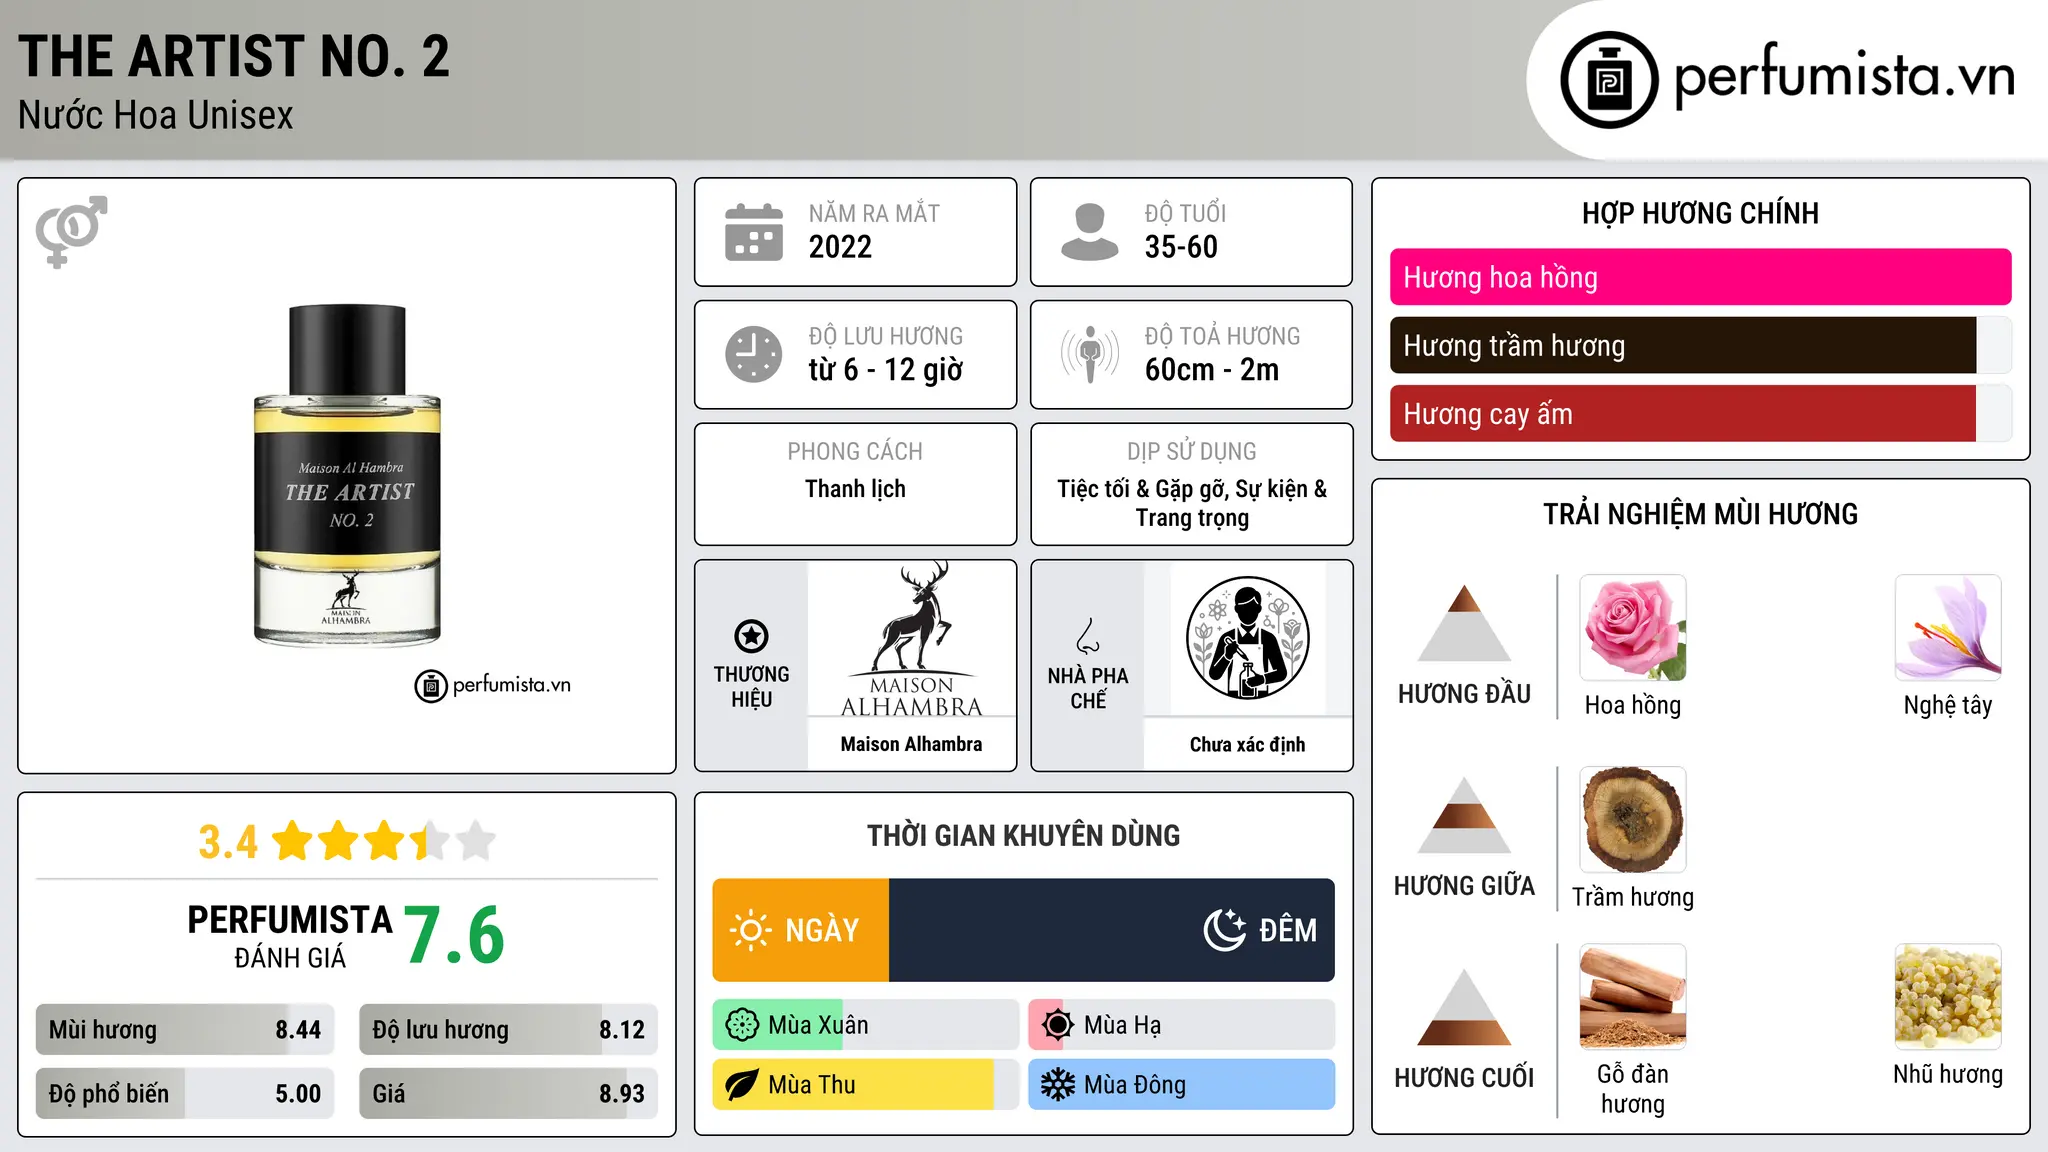This screenshot has width=2048, height=1152.
Task: Click the unisex gender symbol icon
Action: (x=71, y=231)
